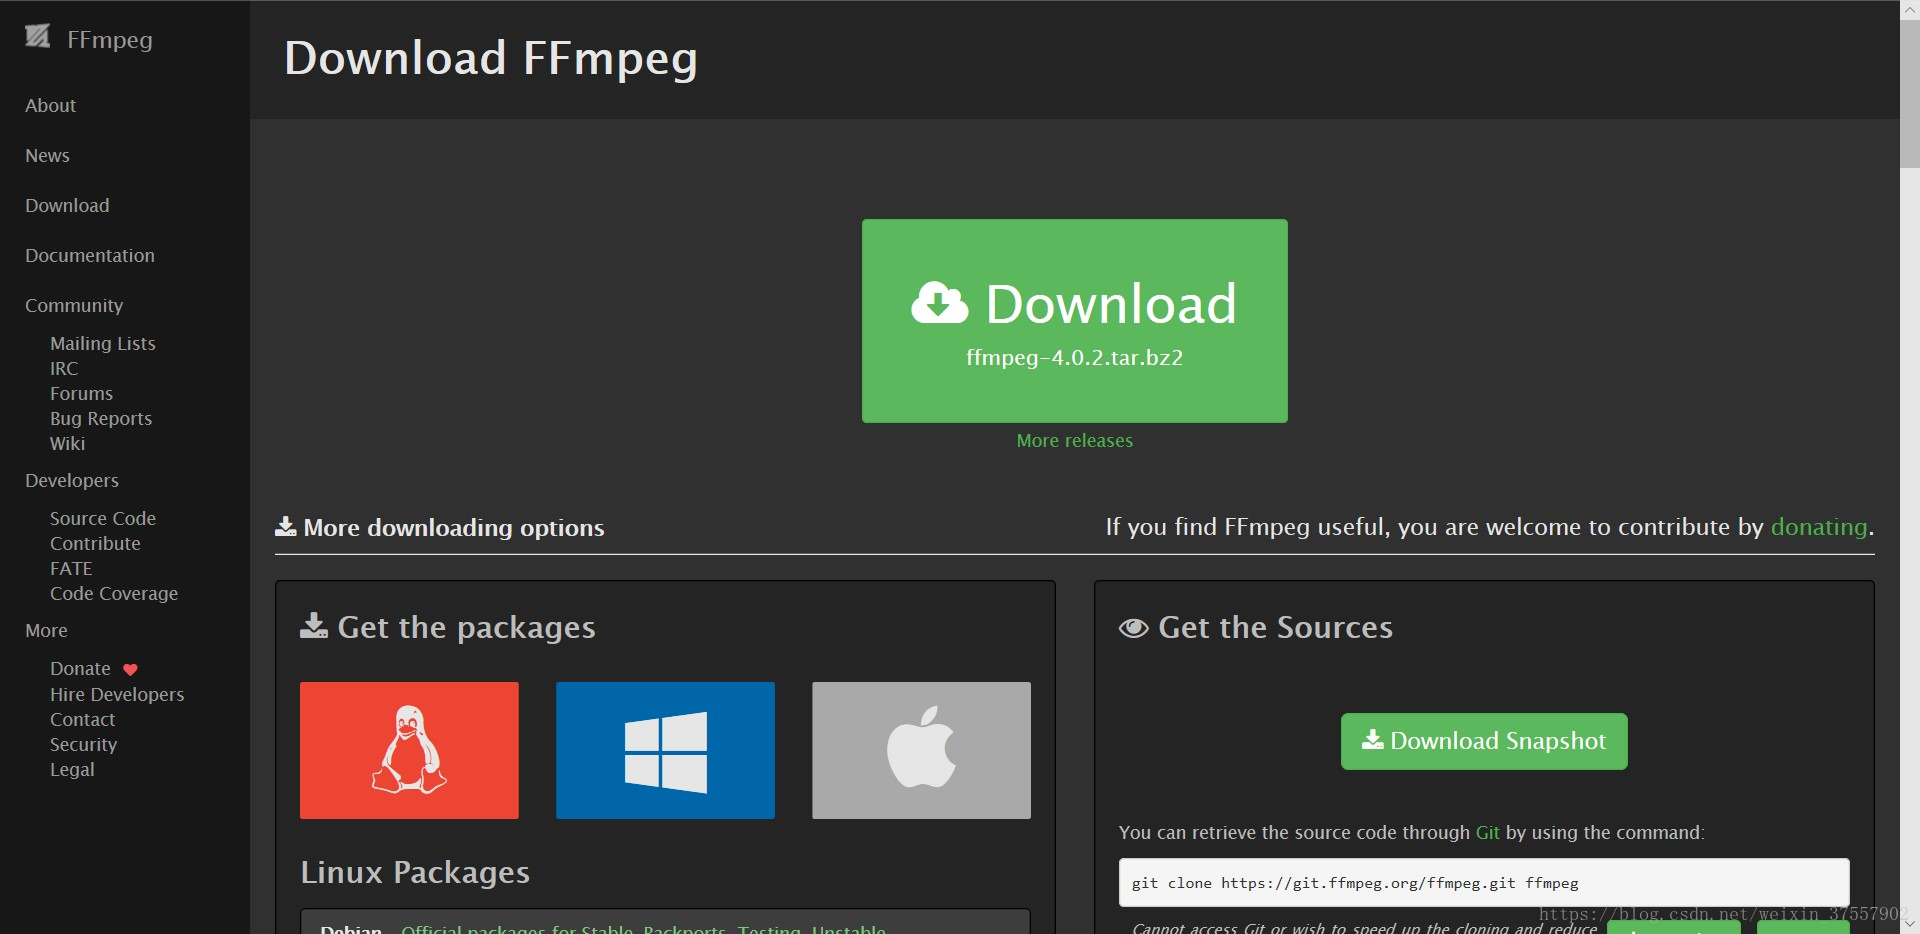Click the scrollbar up arrow
The height and width of the screenshot is (934, 1920).
1910,9
